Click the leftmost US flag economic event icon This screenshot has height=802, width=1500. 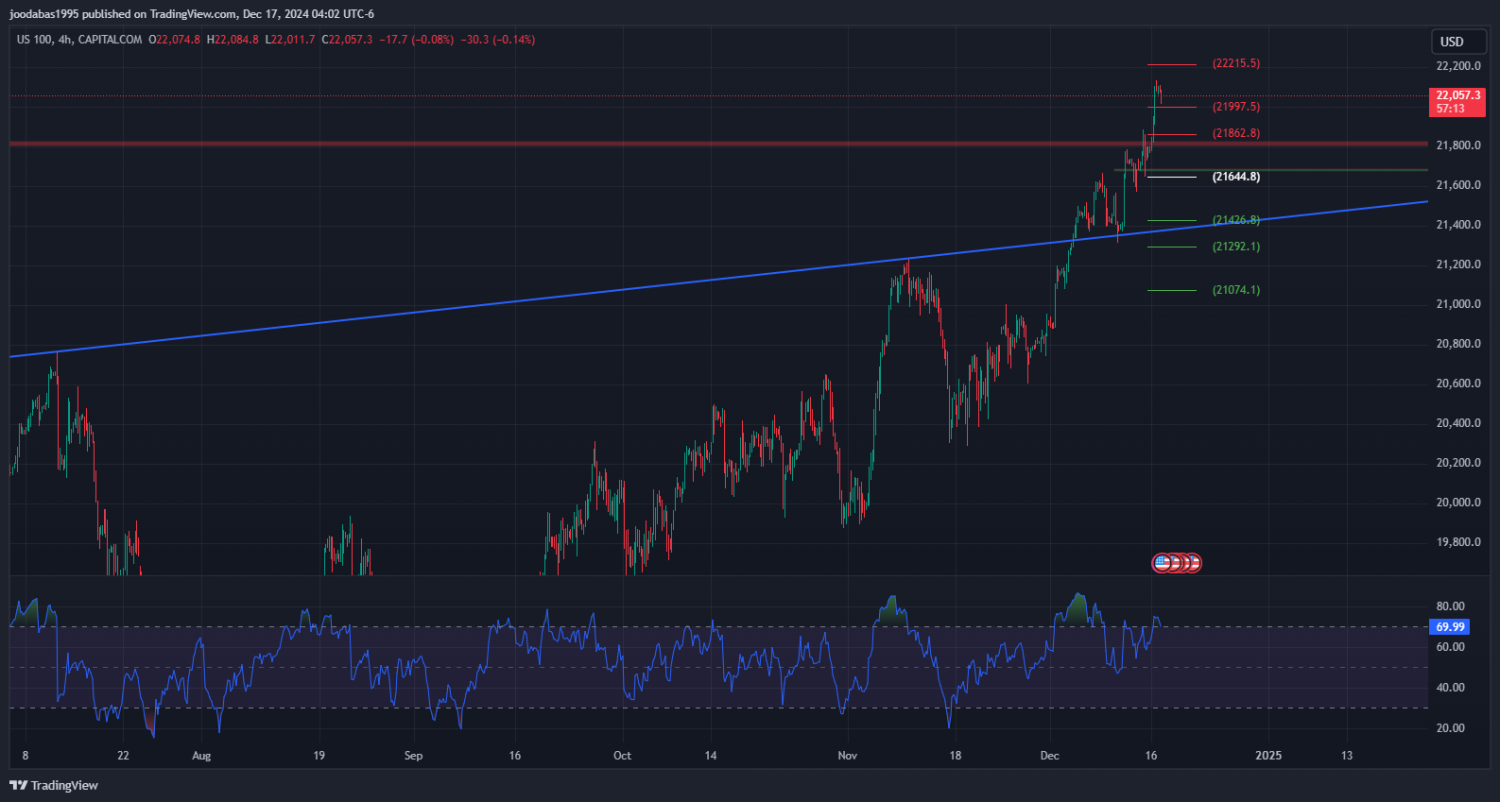1162,563
